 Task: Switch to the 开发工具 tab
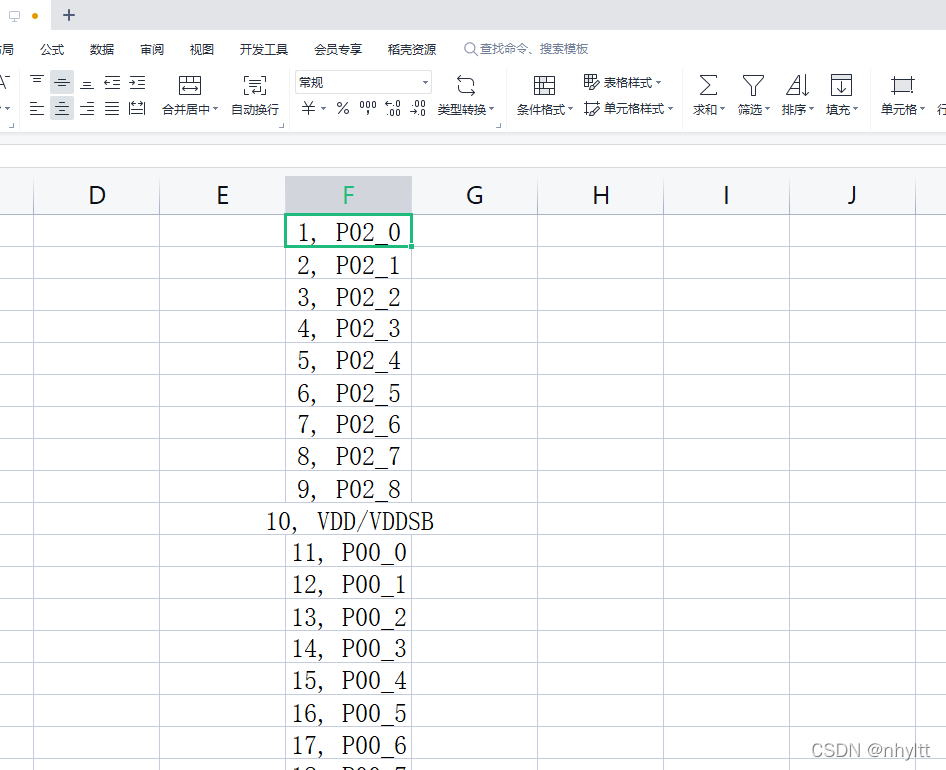click(x=264, y=49)
